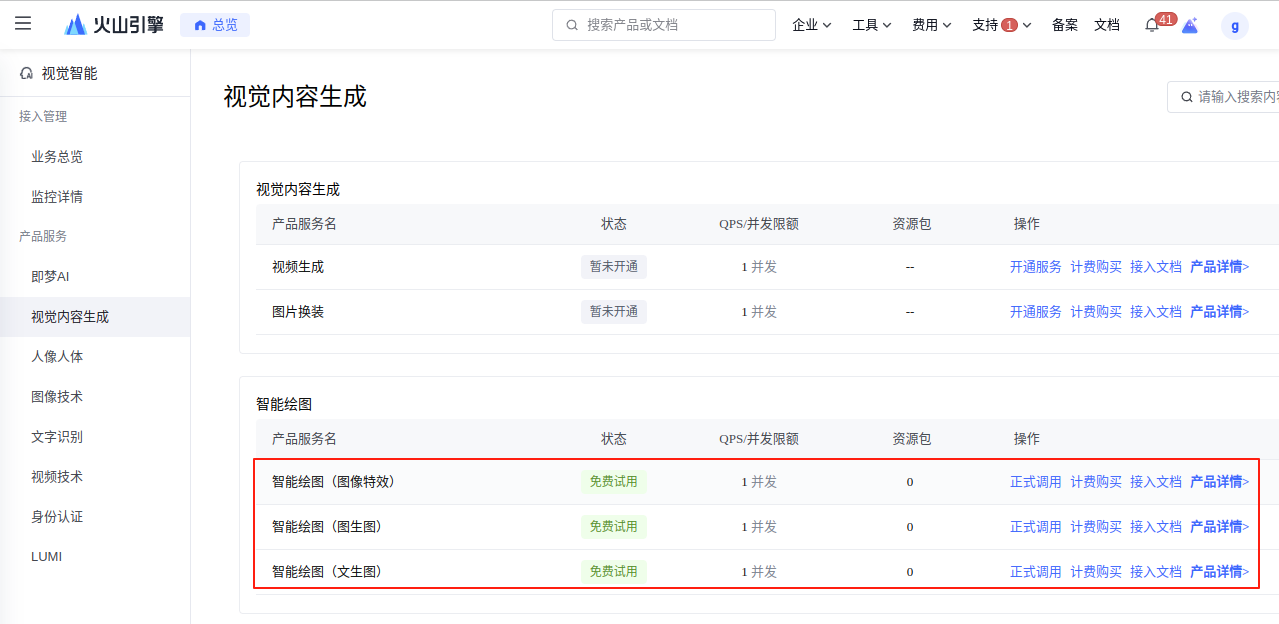
Task: Open 产品详情 for 图片换装
Action: point(1220,312)
